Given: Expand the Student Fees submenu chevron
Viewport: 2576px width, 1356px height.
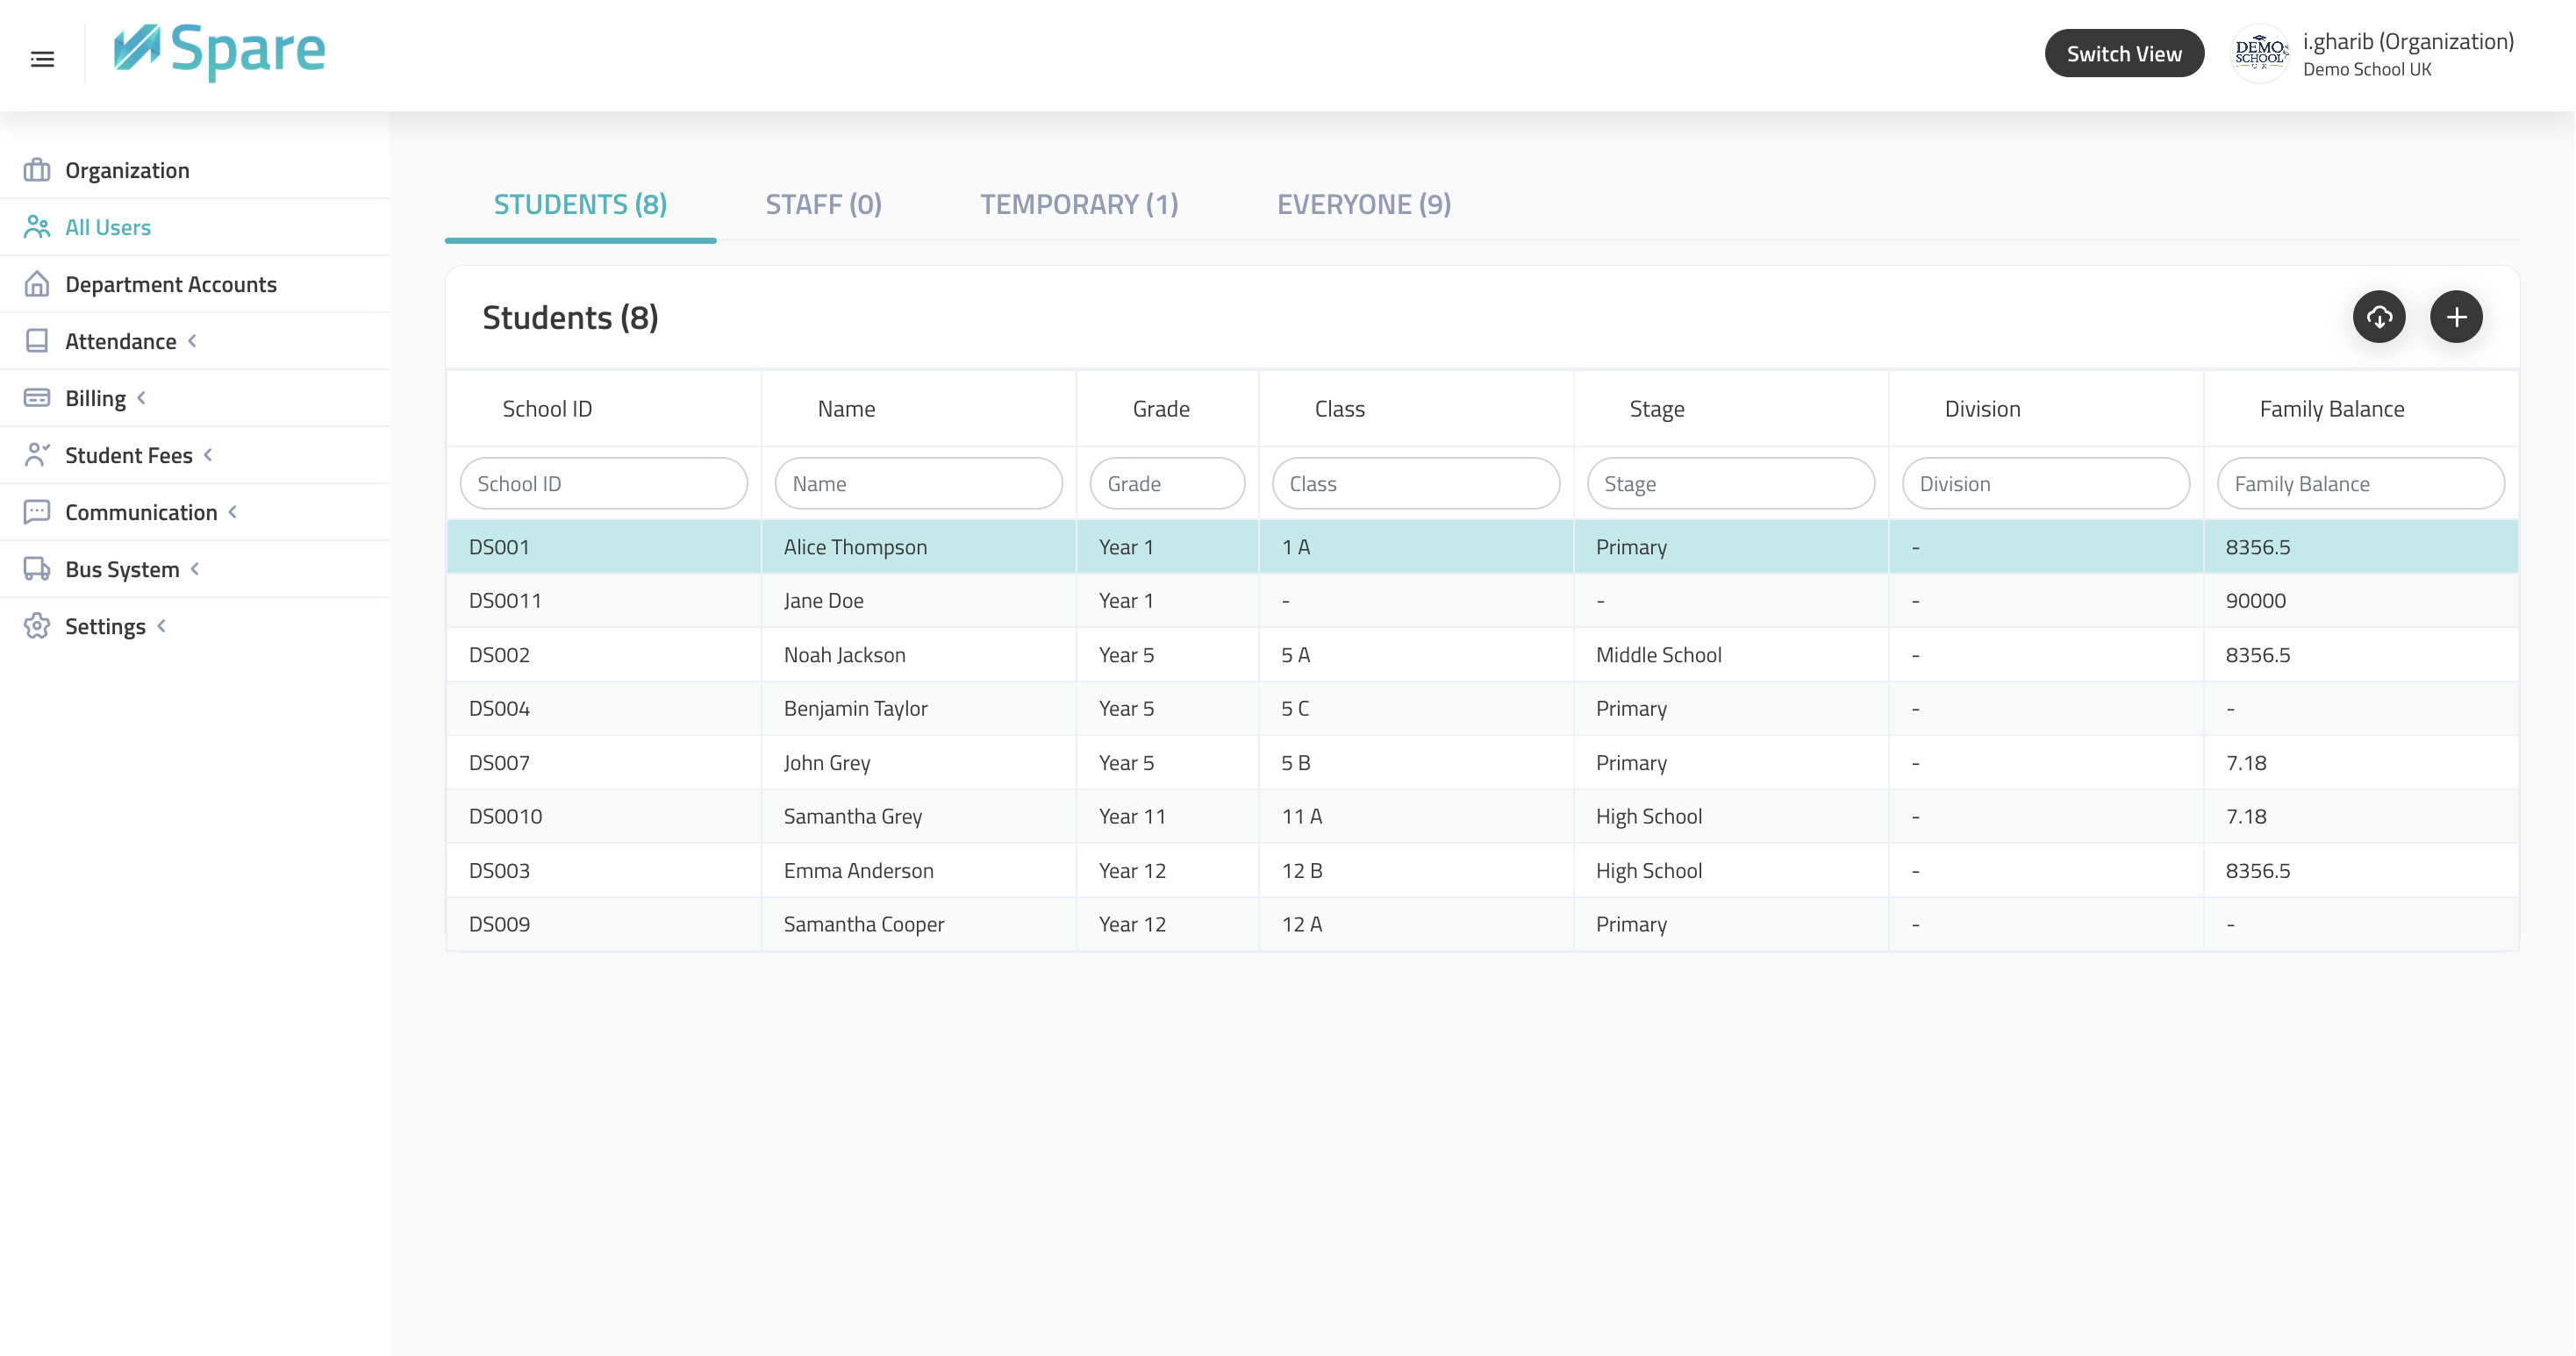Looking at the screenshot, I should (208, 455).
